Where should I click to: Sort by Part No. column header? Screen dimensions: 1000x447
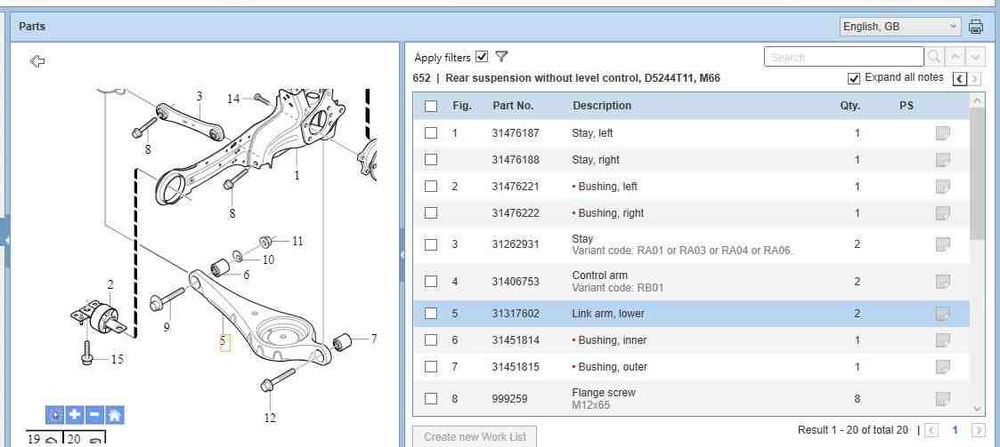coord(512,106)
